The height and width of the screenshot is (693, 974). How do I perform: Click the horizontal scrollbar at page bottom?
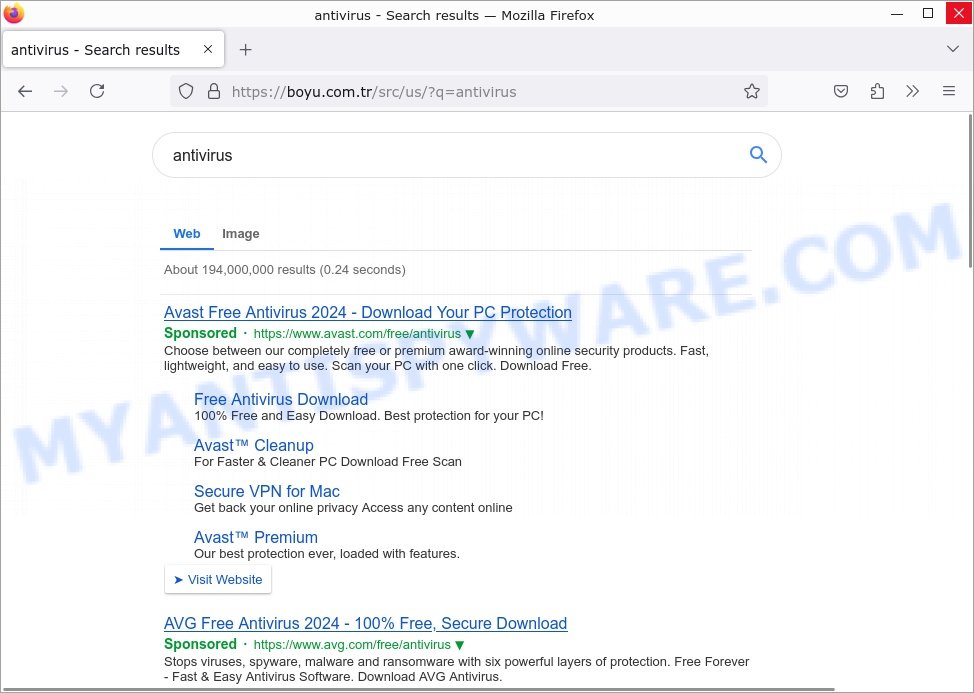click(417, 689)
